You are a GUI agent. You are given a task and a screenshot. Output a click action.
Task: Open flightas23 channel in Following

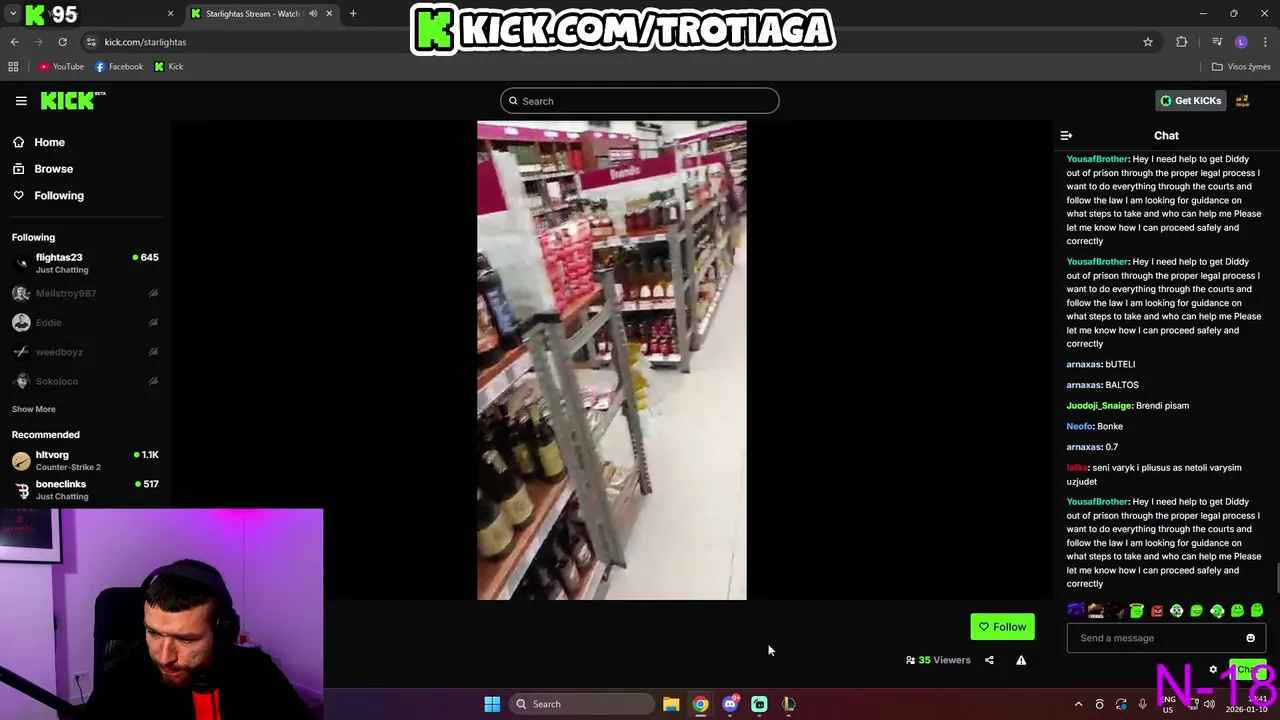click(x=85, y=263)
